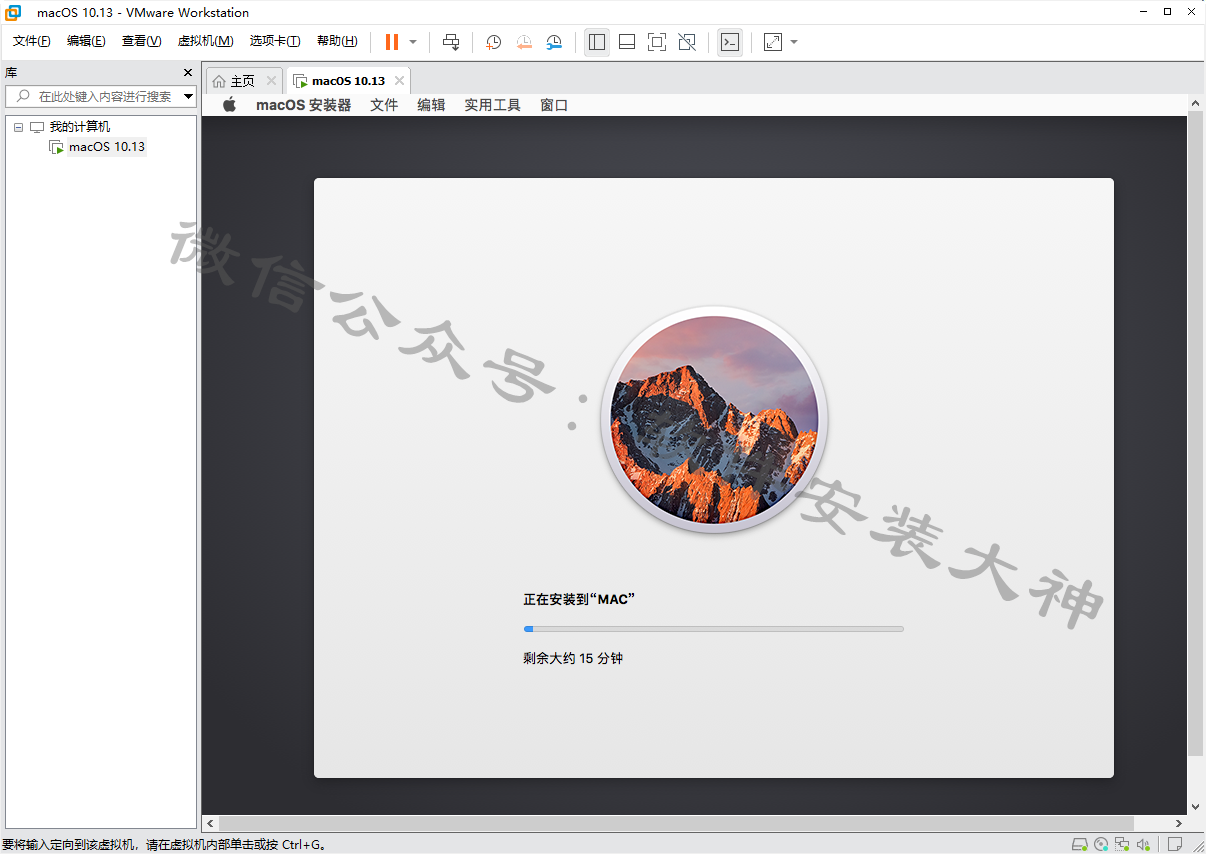Screen dimensions: 1206x854
Task: Click the macOS Sierra mountain image
Action: pyautogui.click(x=714, y=419)
